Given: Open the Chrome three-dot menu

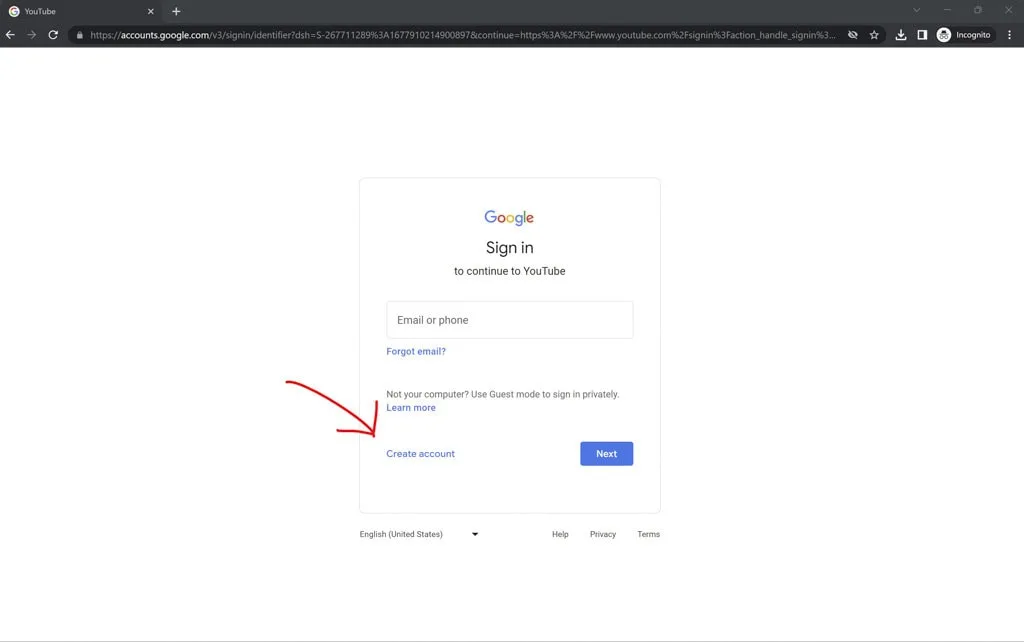Looking at the screenshot, I should pos(1010,34).
